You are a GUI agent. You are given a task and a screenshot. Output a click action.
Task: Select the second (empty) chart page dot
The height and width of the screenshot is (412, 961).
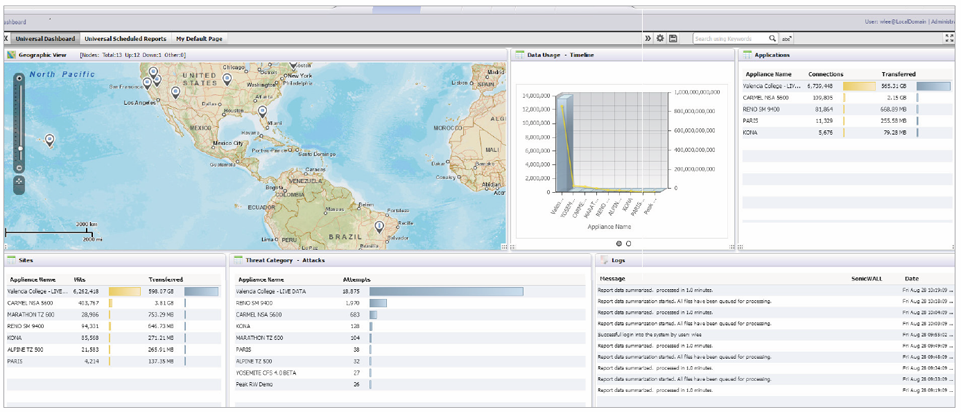(629, 243)
